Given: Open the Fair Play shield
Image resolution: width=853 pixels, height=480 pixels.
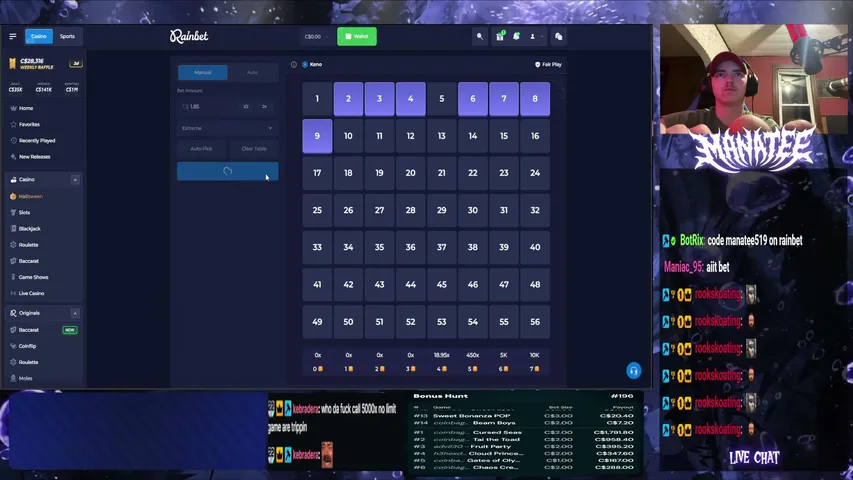Looking at the screenshot, I should [548, 64].
